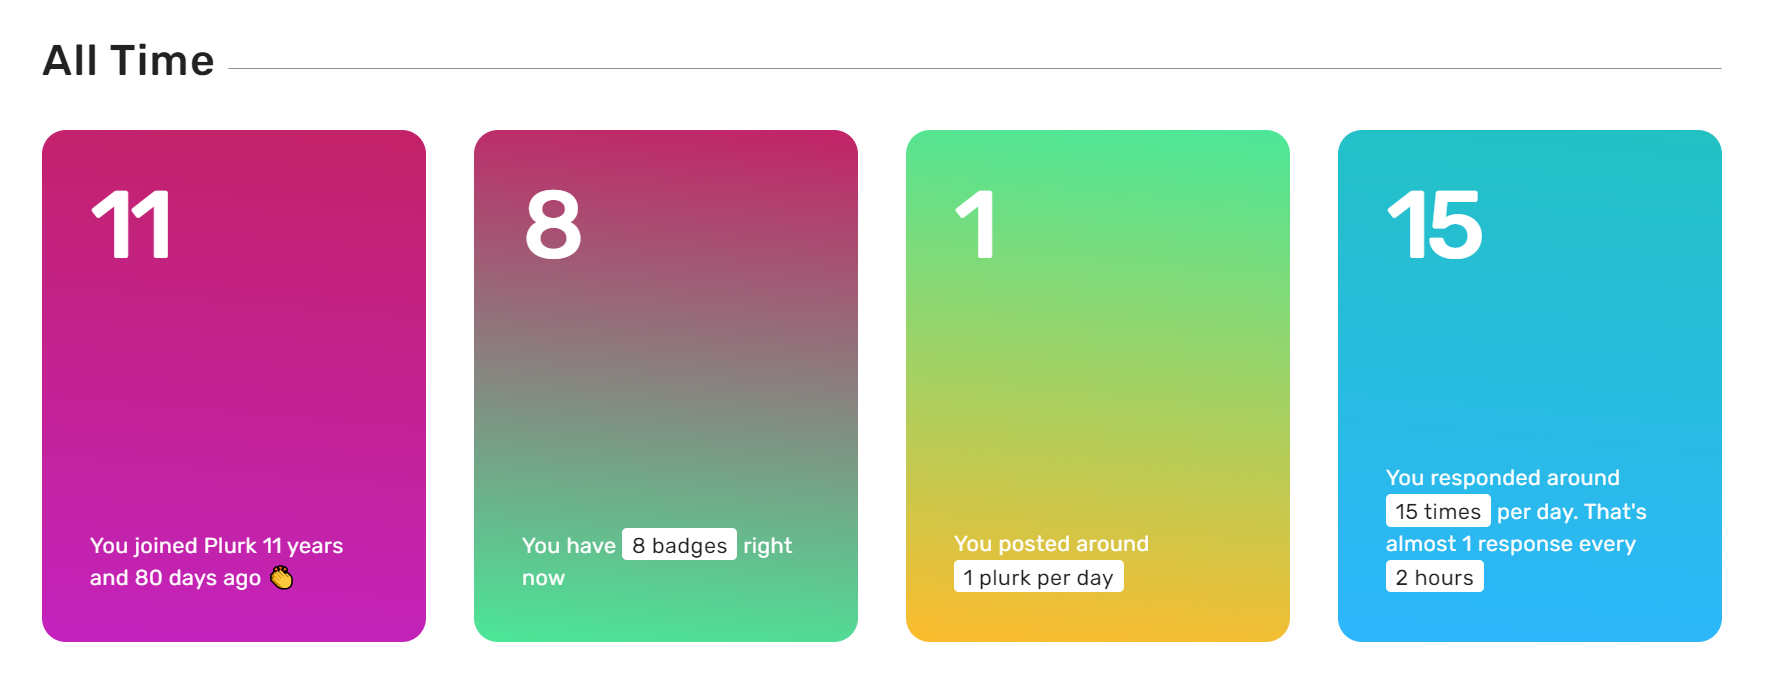Click the large number 8
The height and width of the screenshot is (681, 1777).
point(553,225)
